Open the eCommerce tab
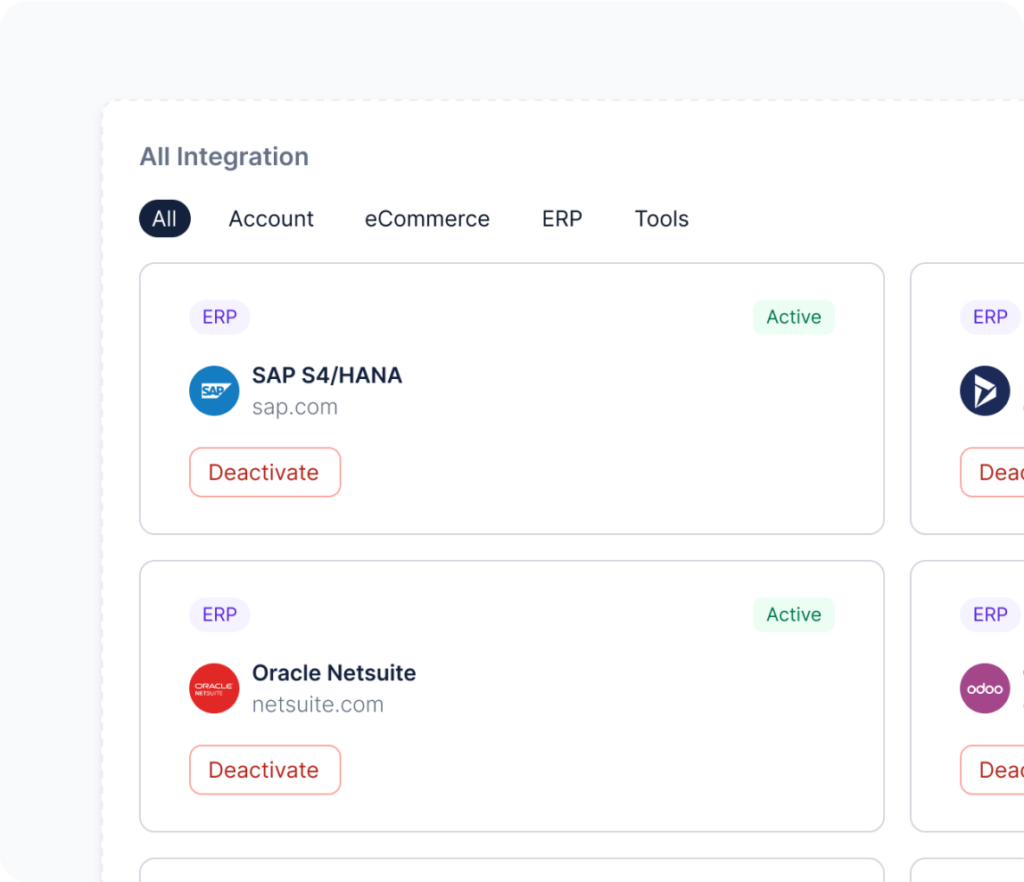Screen dimensions: 1024x882 427,219
